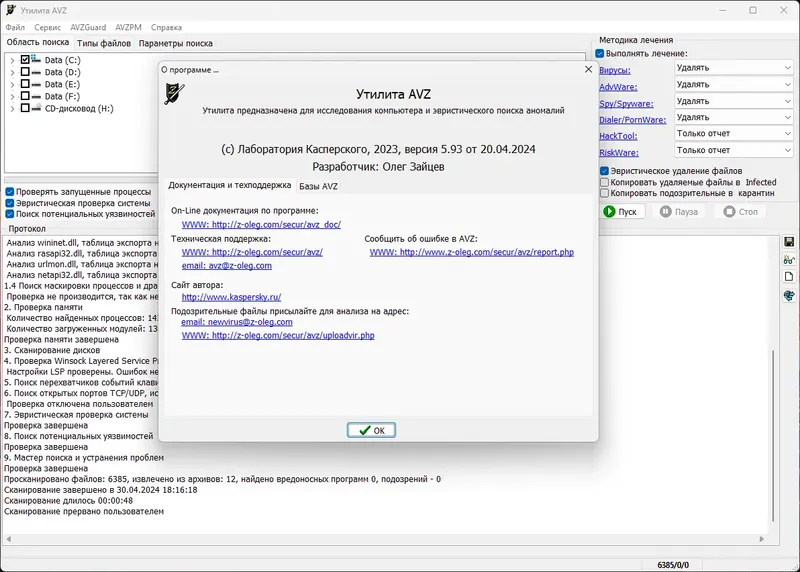
Task: Open the z-oleg.com/secur/avz/ support link
Action: [x=252, y=252]
